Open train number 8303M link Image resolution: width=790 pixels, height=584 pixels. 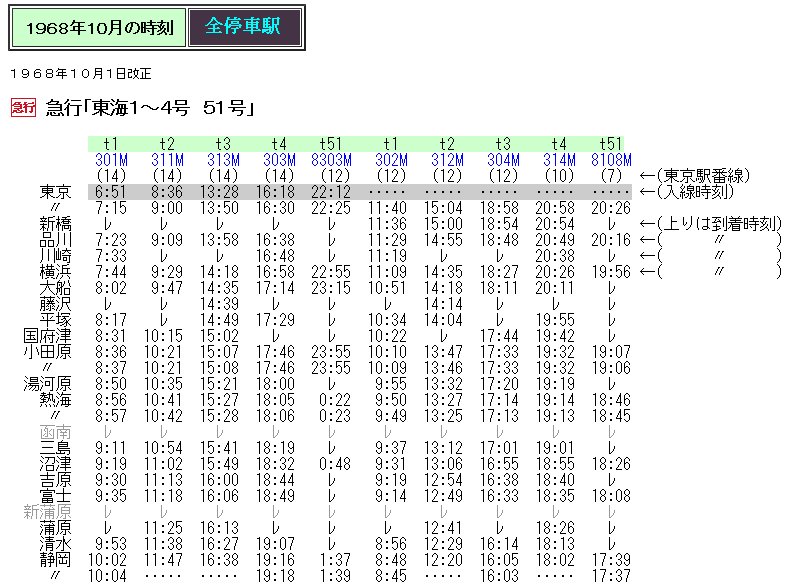pos(331,160)
